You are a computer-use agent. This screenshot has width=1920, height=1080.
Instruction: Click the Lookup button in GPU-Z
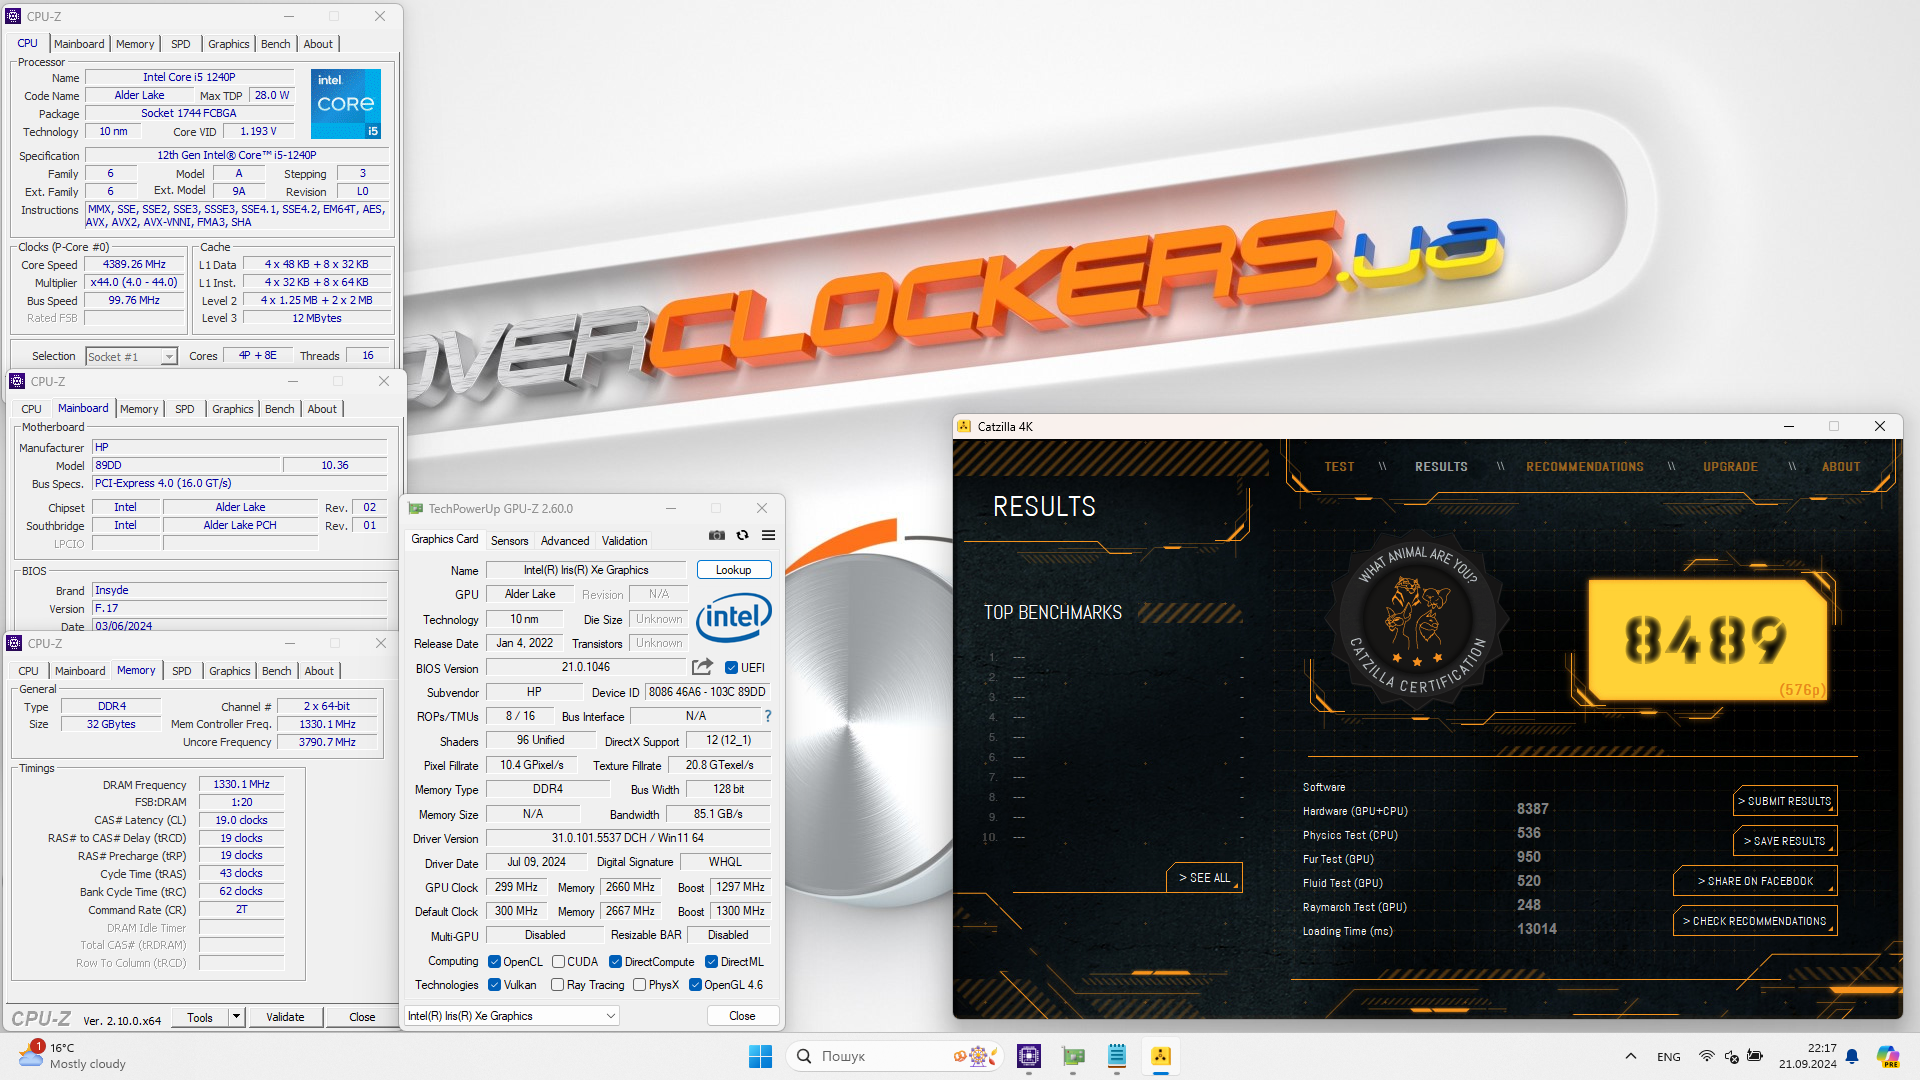pos(733,570)
